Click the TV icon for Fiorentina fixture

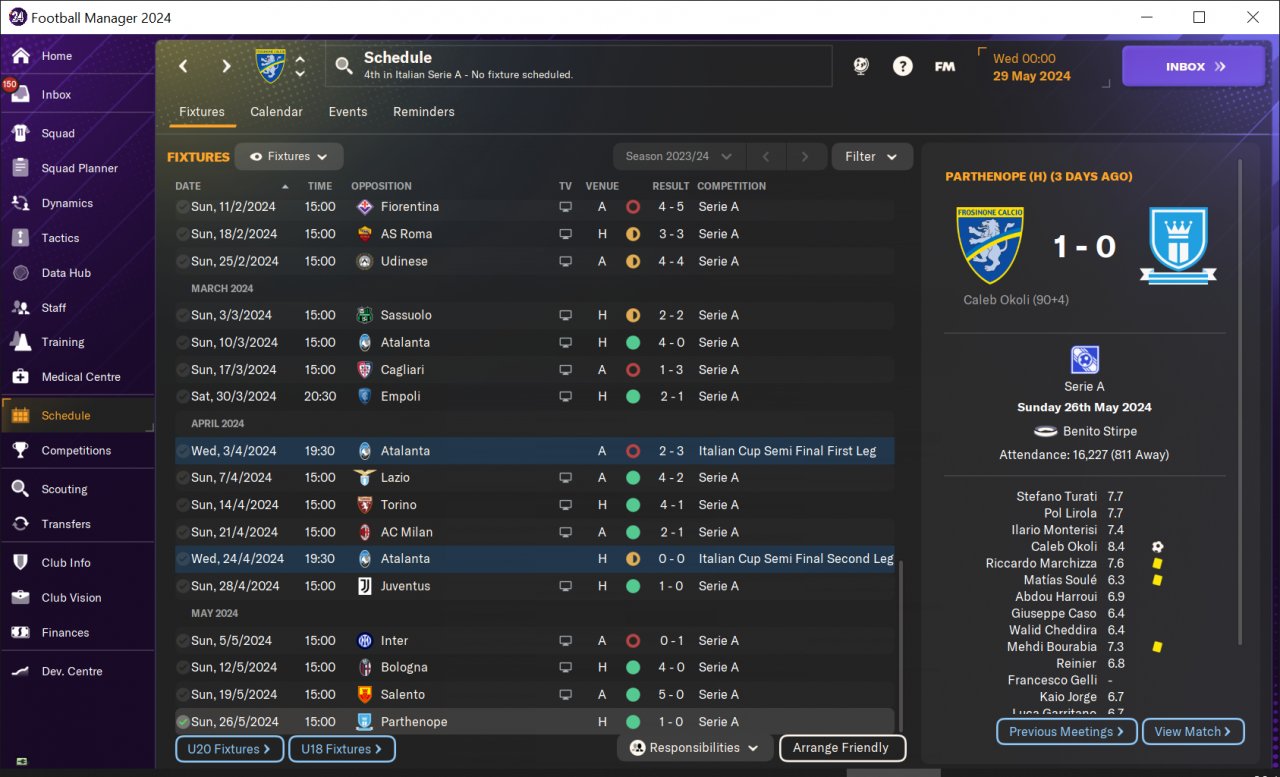click(x=565, y=207)
